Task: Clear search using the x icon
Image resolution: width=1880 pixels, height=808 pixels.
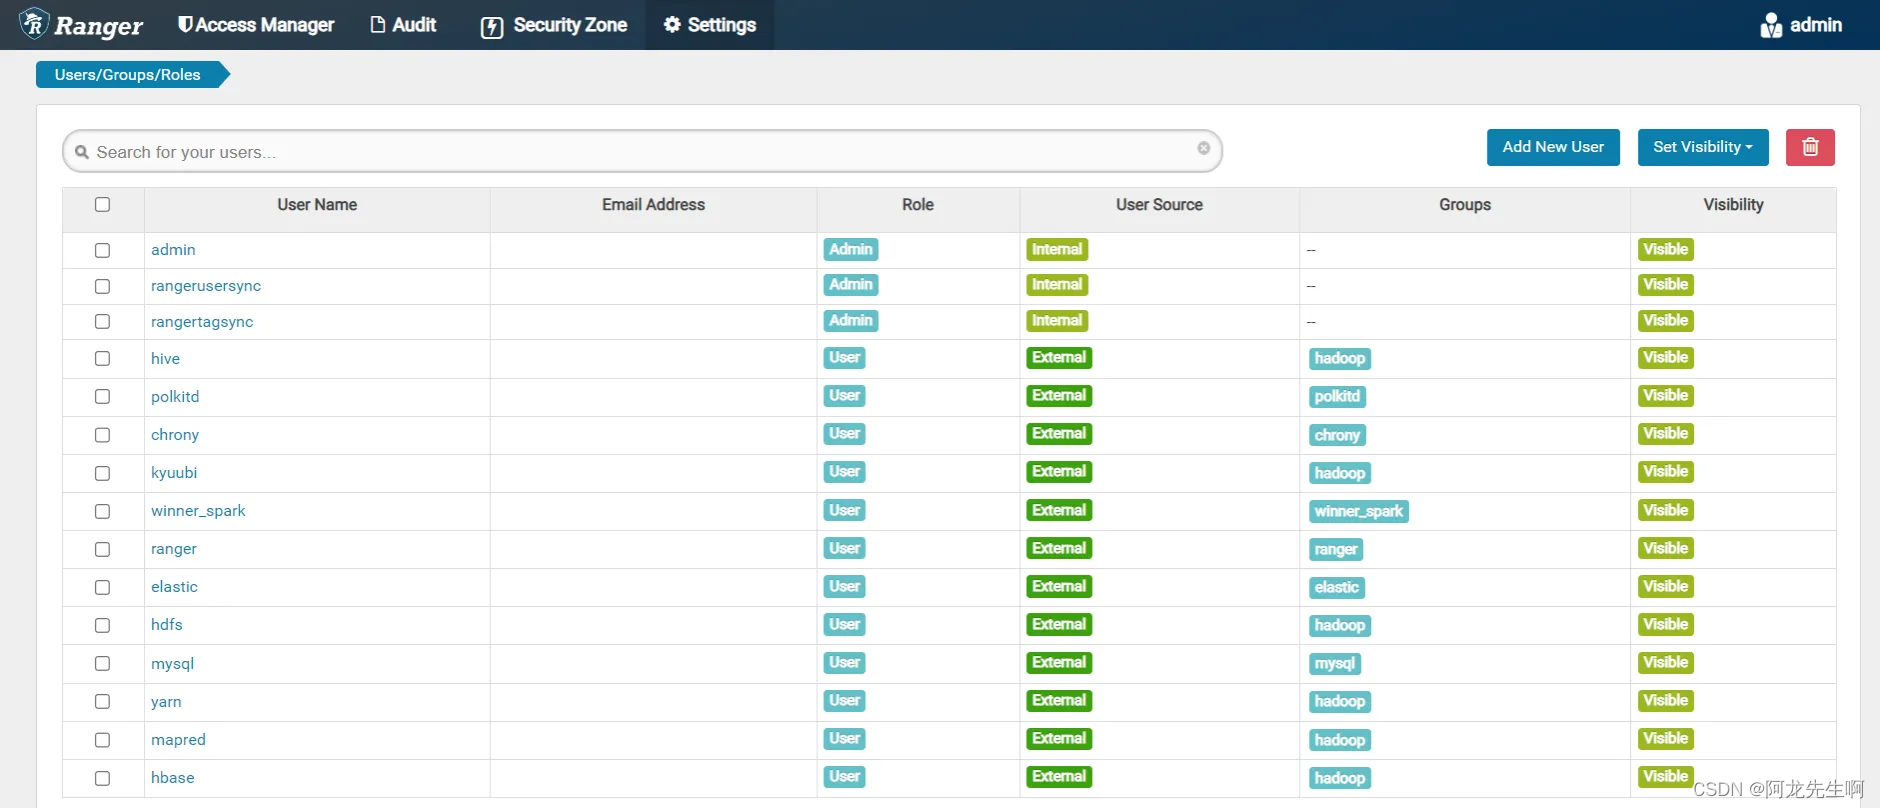Action: [1203, 148]
